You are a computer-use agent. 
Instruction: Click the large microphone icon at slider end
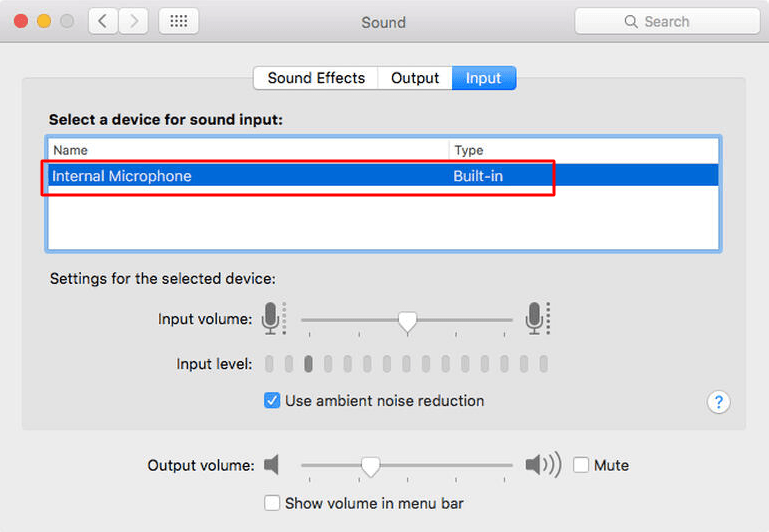(536, 319)
